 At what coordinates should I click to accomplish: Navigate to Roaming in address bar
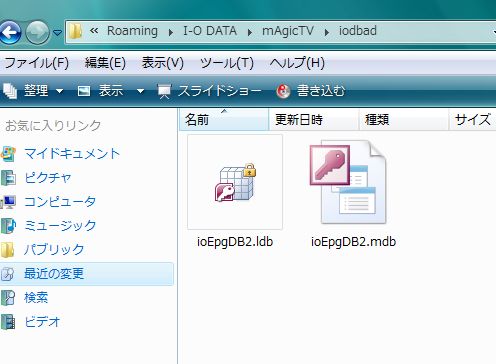(x=132, y=31)
